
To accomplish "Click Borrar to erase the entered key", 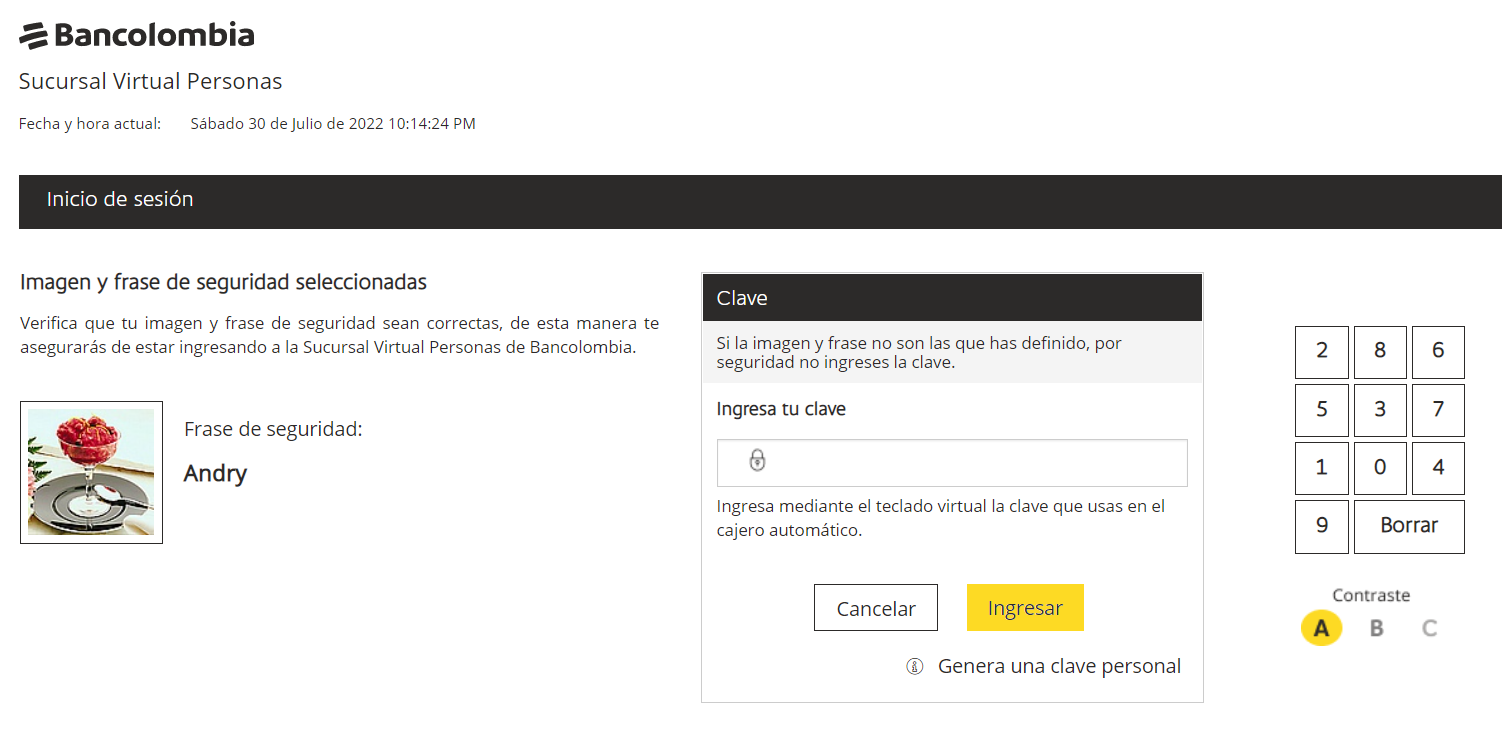I will pyautogui.click(x=1409, y=526).
